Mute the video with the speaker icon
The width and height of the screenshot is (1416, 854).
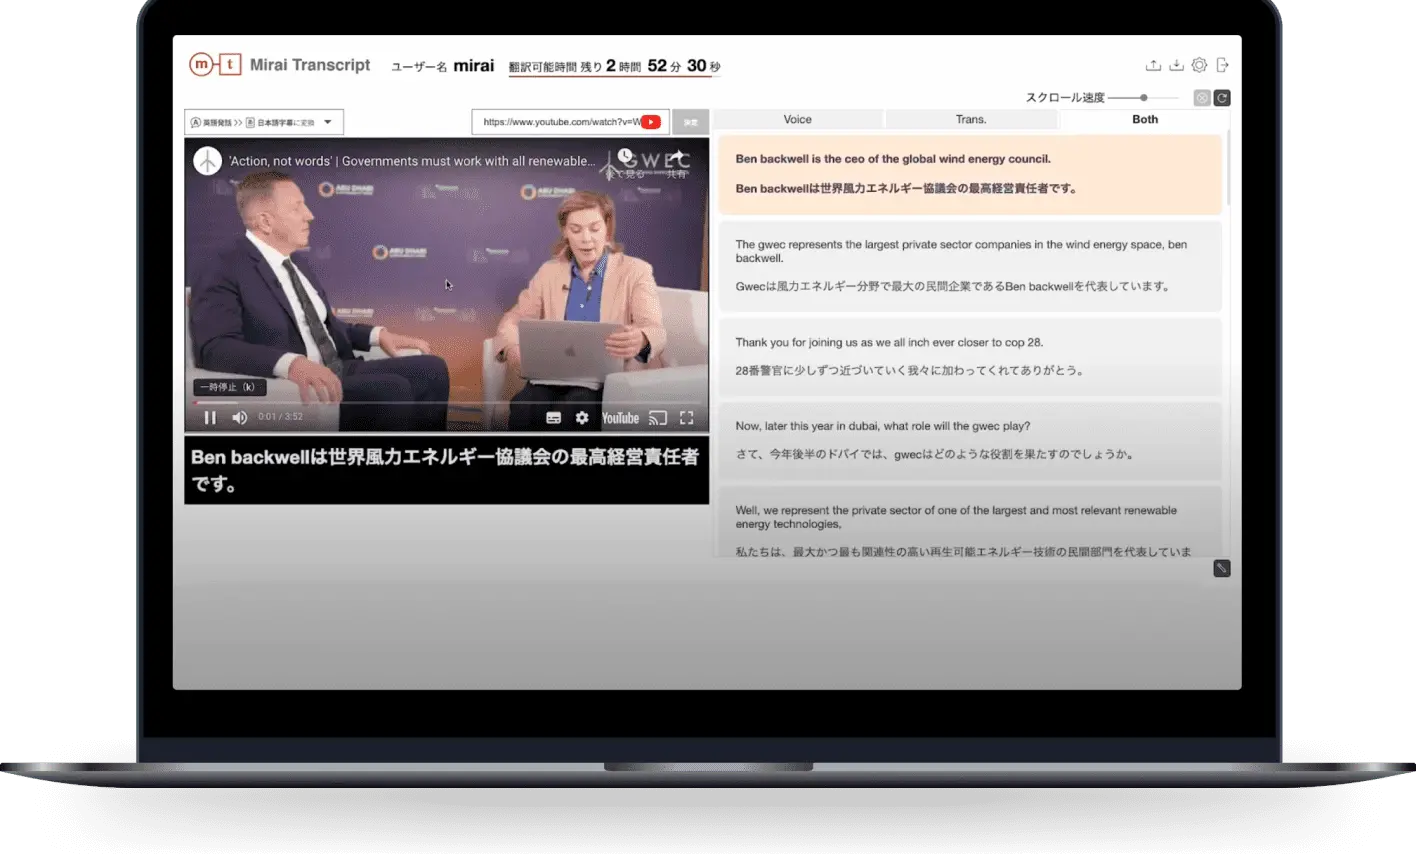click(x=239, y=418)
